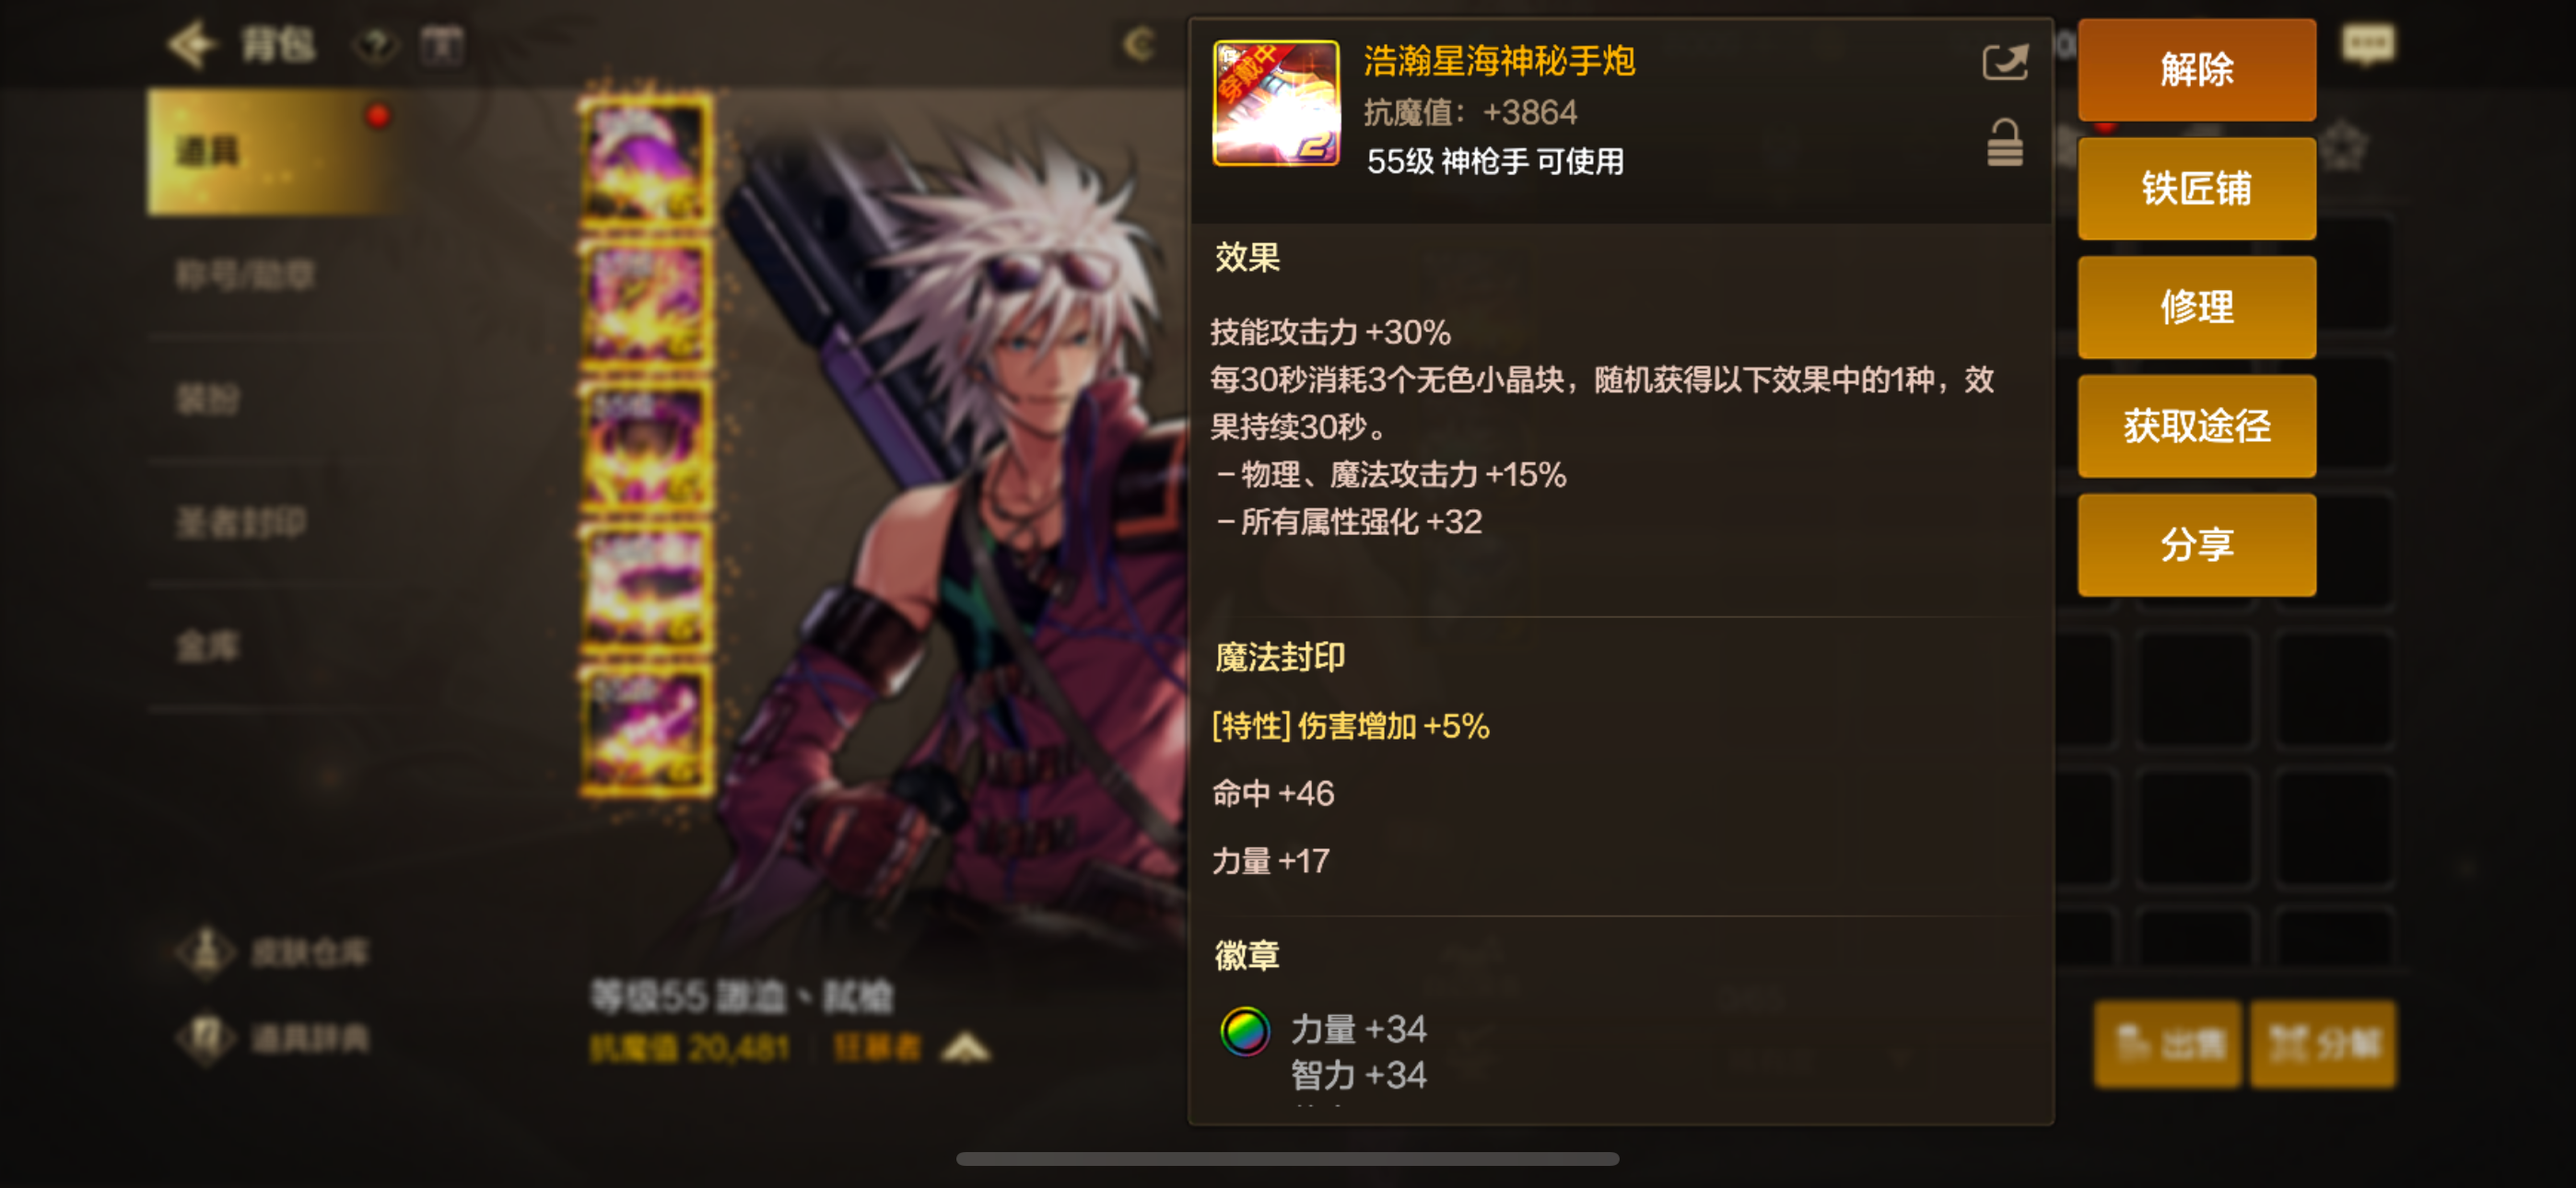Click the 浩瀚星海神秘手炮 weapon icon
Screen dimensions: 2576x1188
[1275, 103]
